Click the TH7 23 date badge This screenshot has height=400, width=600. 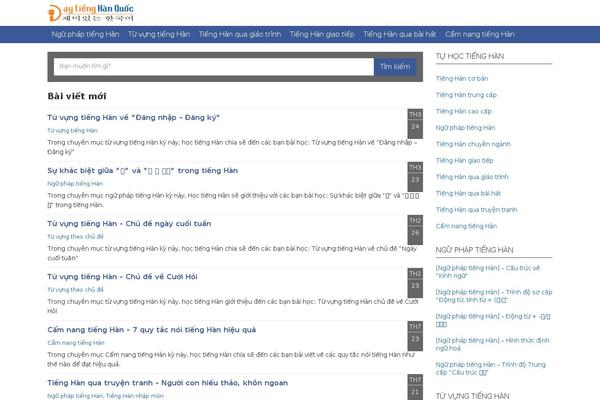point(415,336)
